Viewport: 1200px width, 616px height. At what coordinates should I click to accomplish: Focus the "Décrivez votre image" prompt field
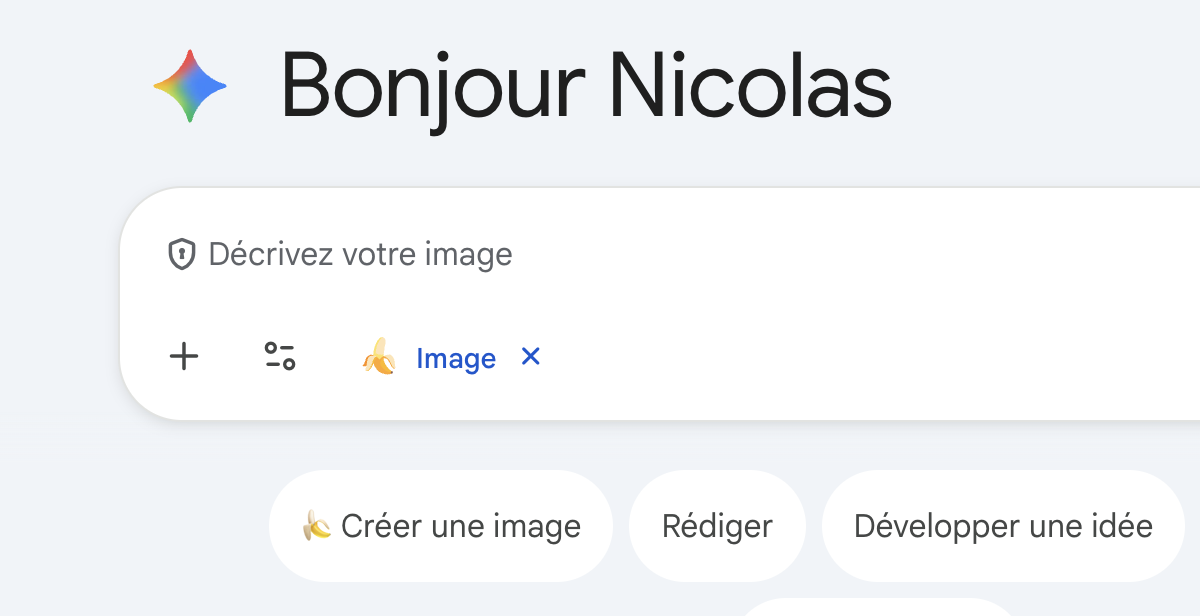point(600,255)
